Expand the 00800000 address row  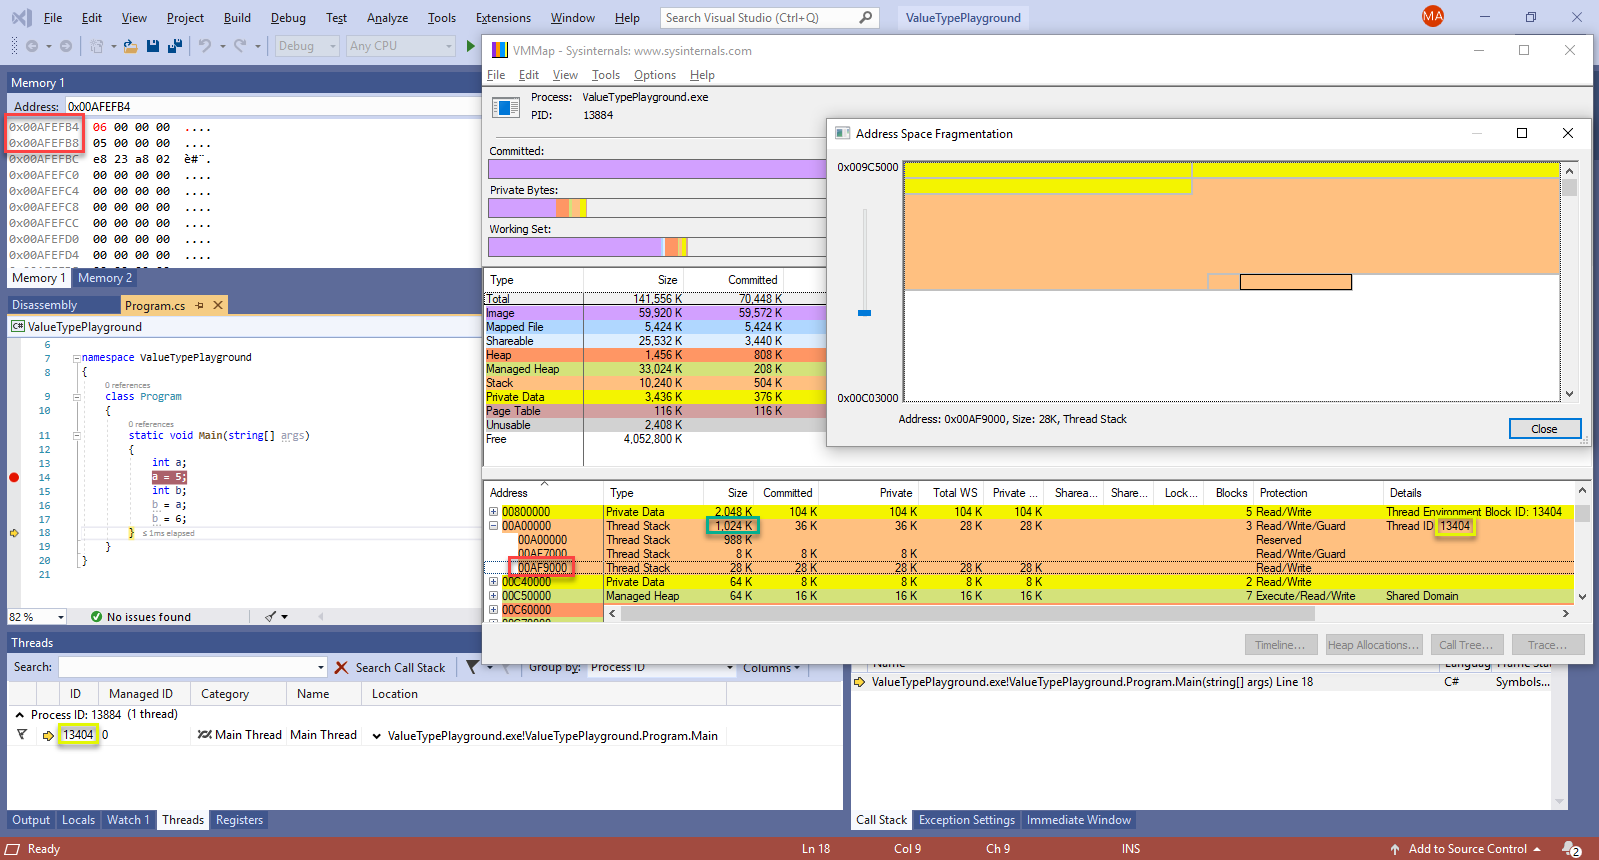(493, 512)
